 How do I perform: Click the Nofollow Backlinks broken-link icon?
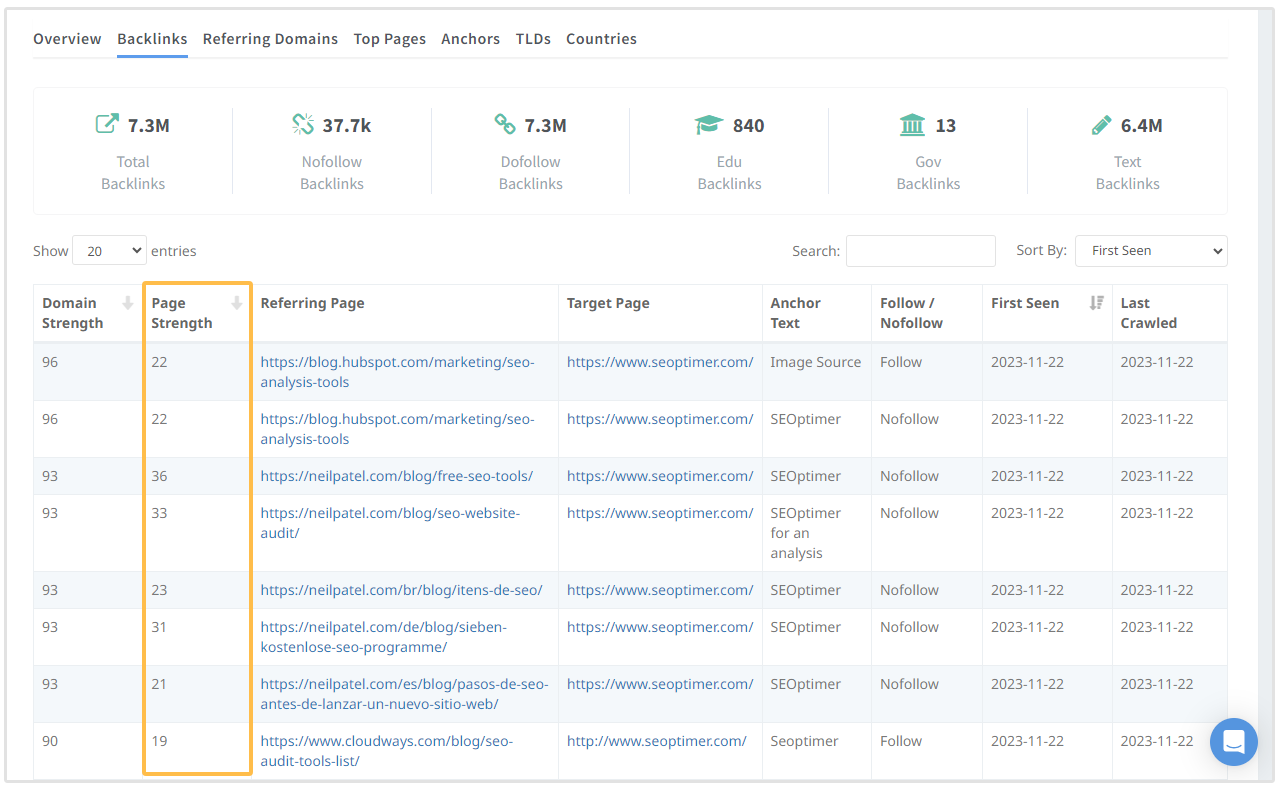pos(303,124)
